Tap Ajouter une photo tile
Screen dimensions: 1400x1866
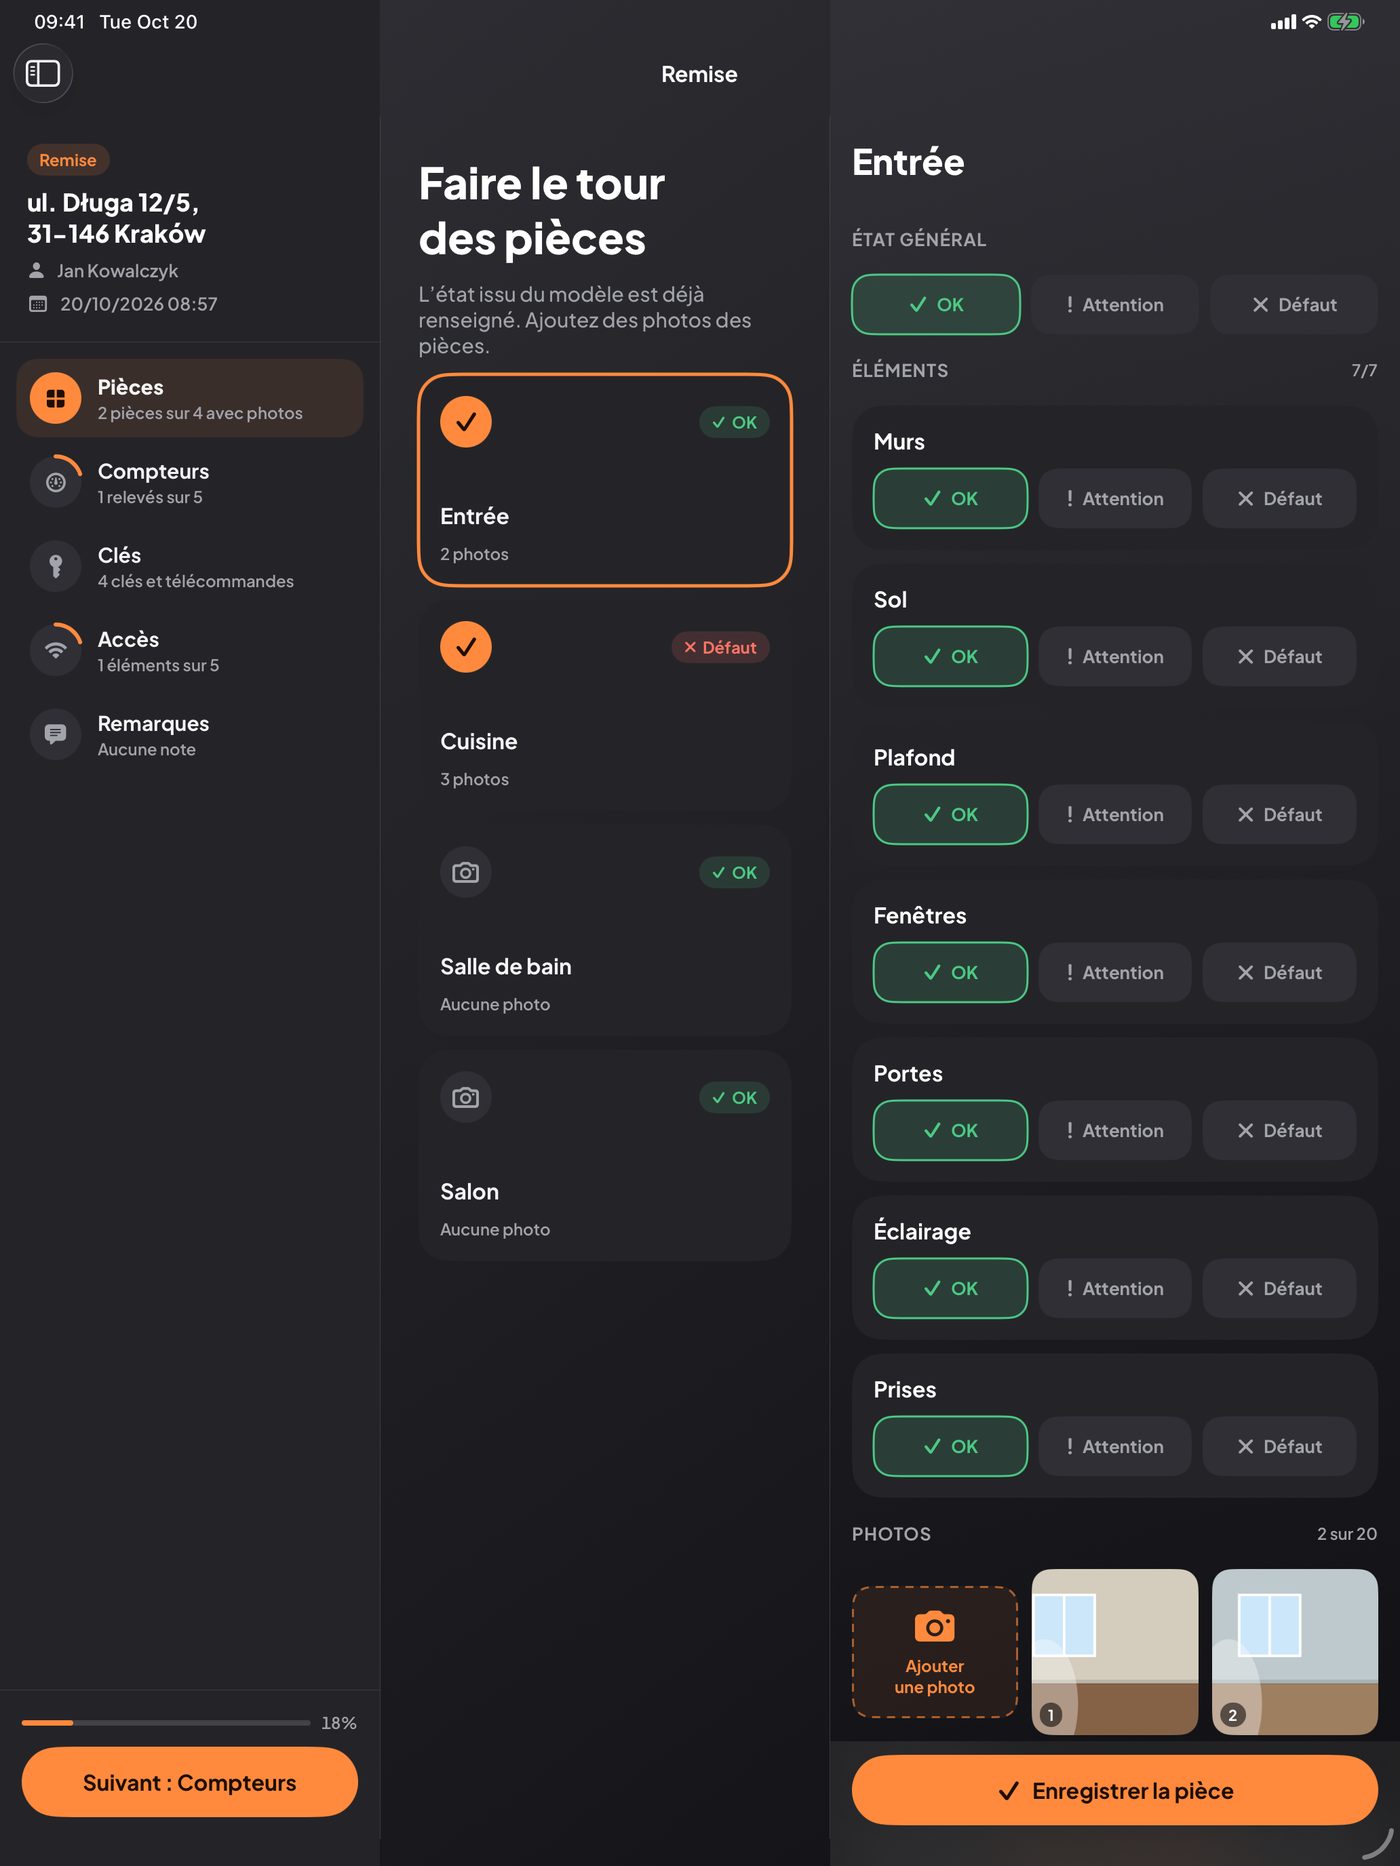935,1652
